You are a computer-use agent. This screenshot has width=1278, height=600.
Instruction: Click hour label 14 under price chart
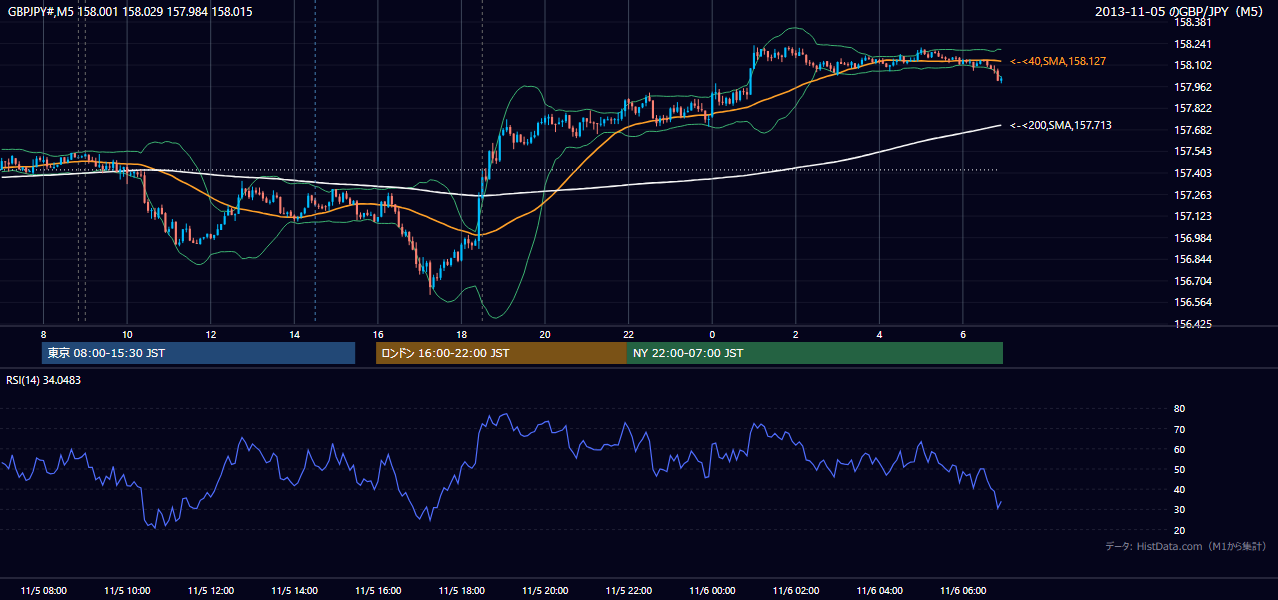click(x=294, y=334)
